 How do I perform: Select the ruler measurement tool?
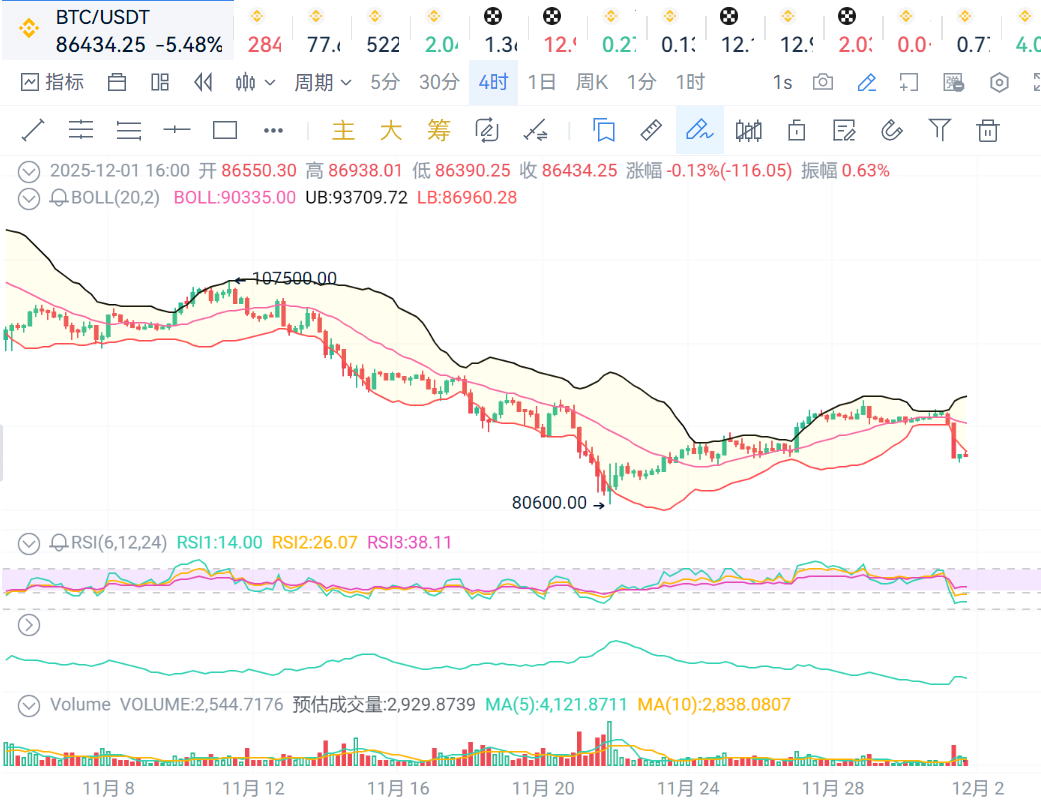coord(651,130)
